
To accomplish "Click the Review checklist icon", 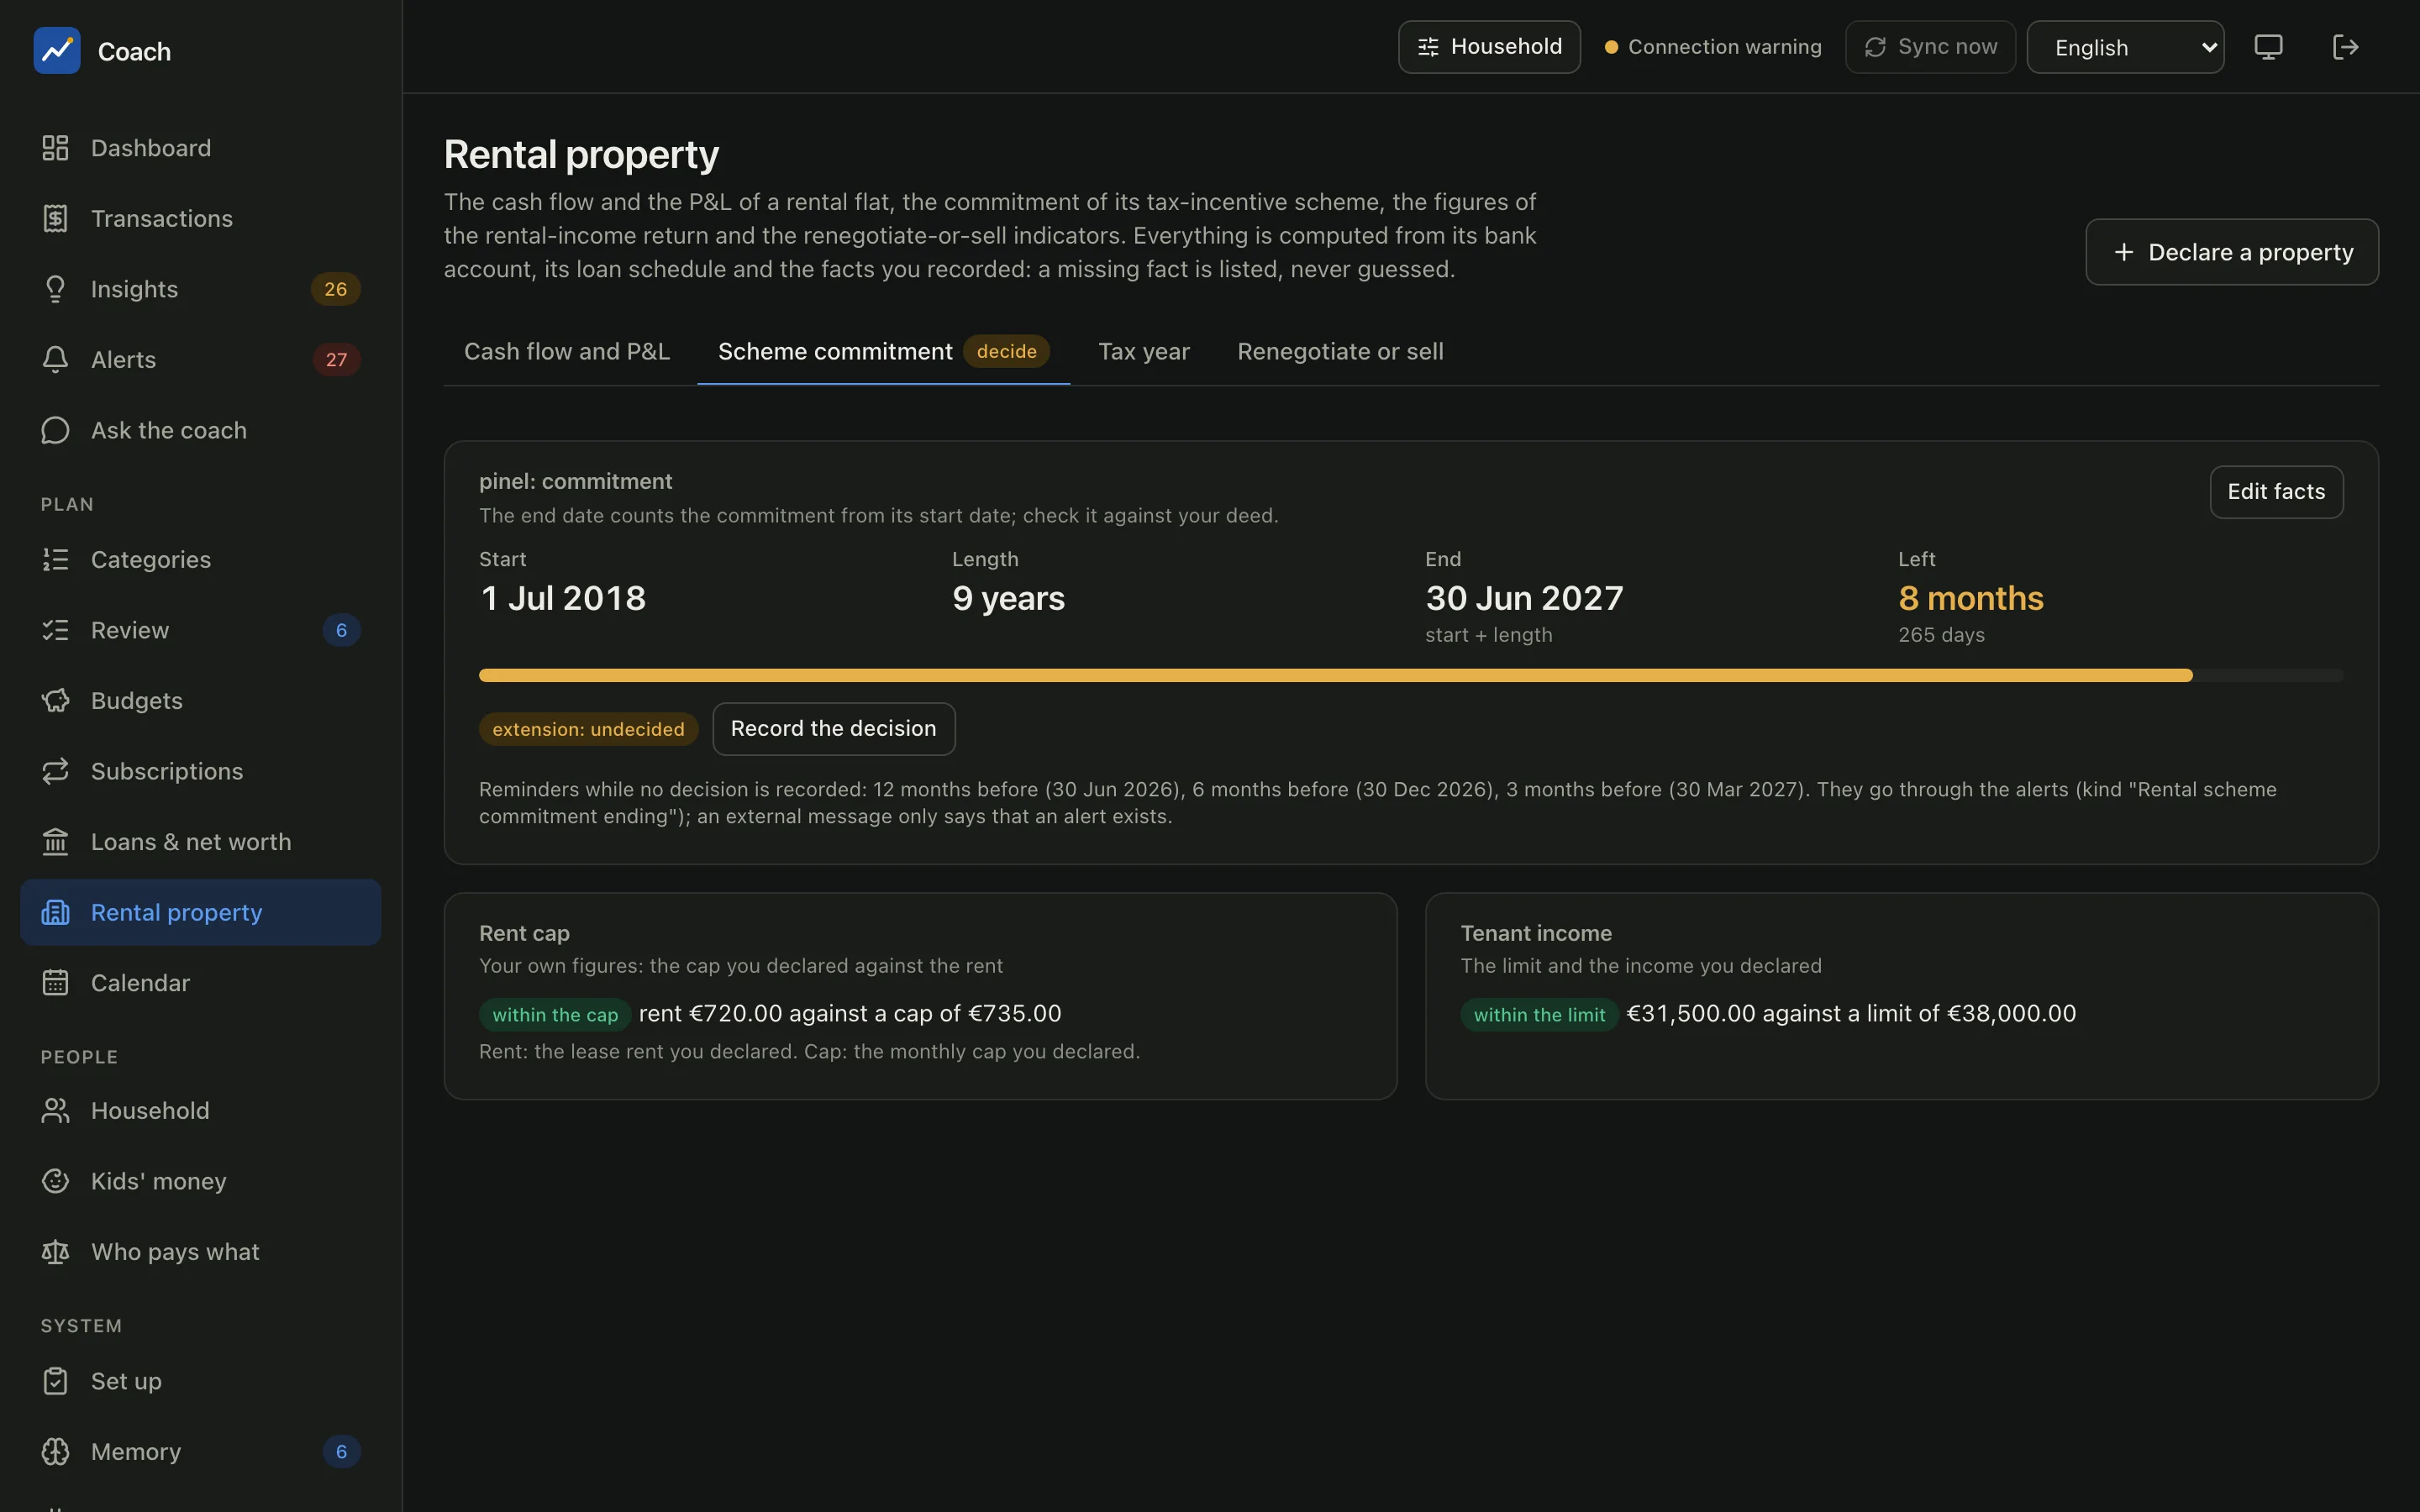I will (x=55, y=630).
